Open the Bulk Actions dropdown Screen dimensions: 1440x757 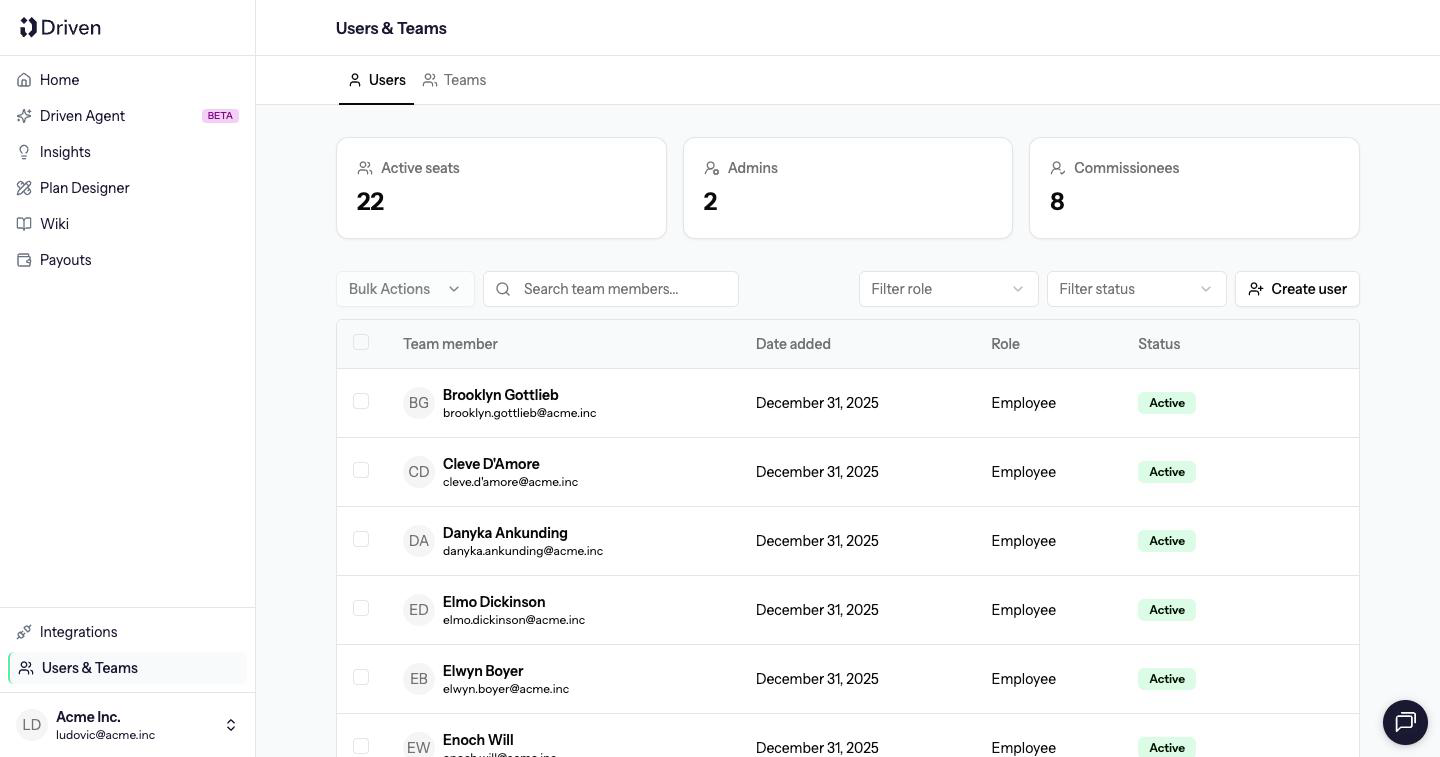point(405,289)
